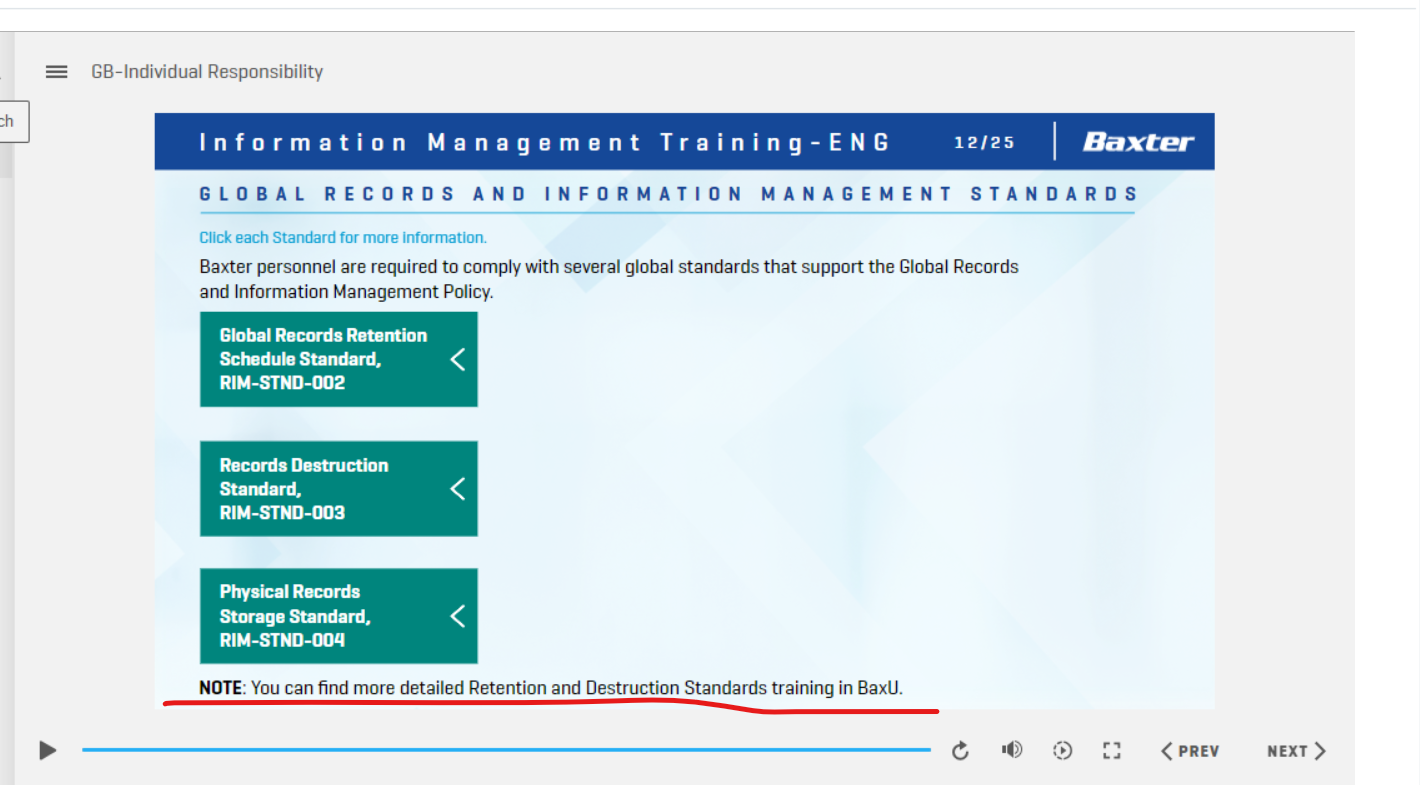
Task: Click 'Click each Standard for more information' text
Action: click(343, 238)
